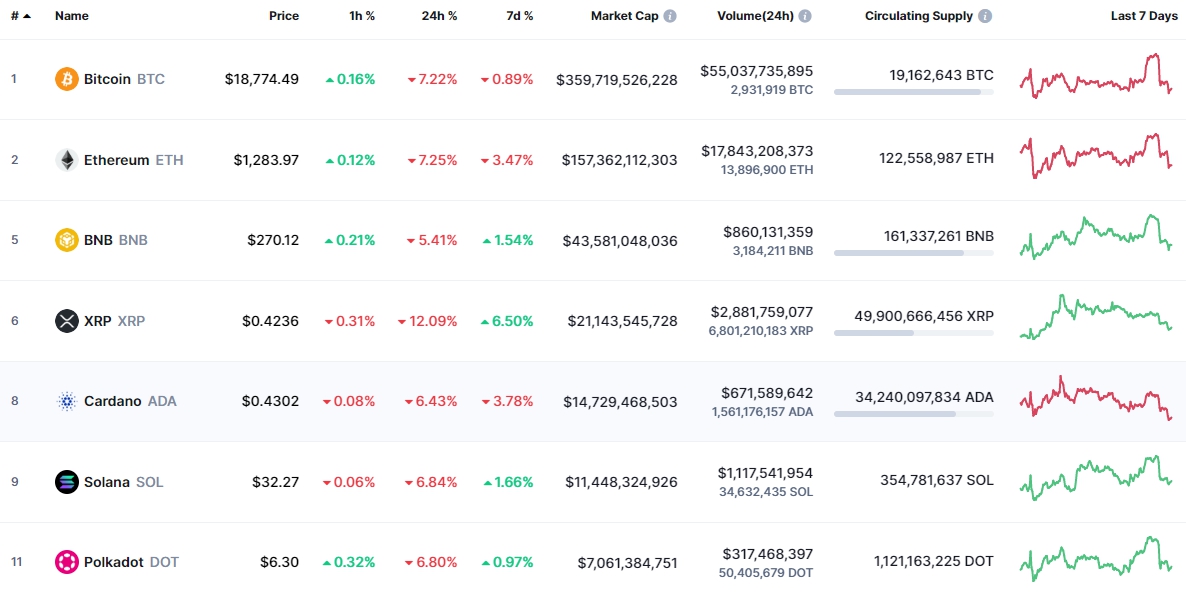Click the XRP logo icon
The width and height of the screenshot is (1186, 597).
tap(67, 321)
